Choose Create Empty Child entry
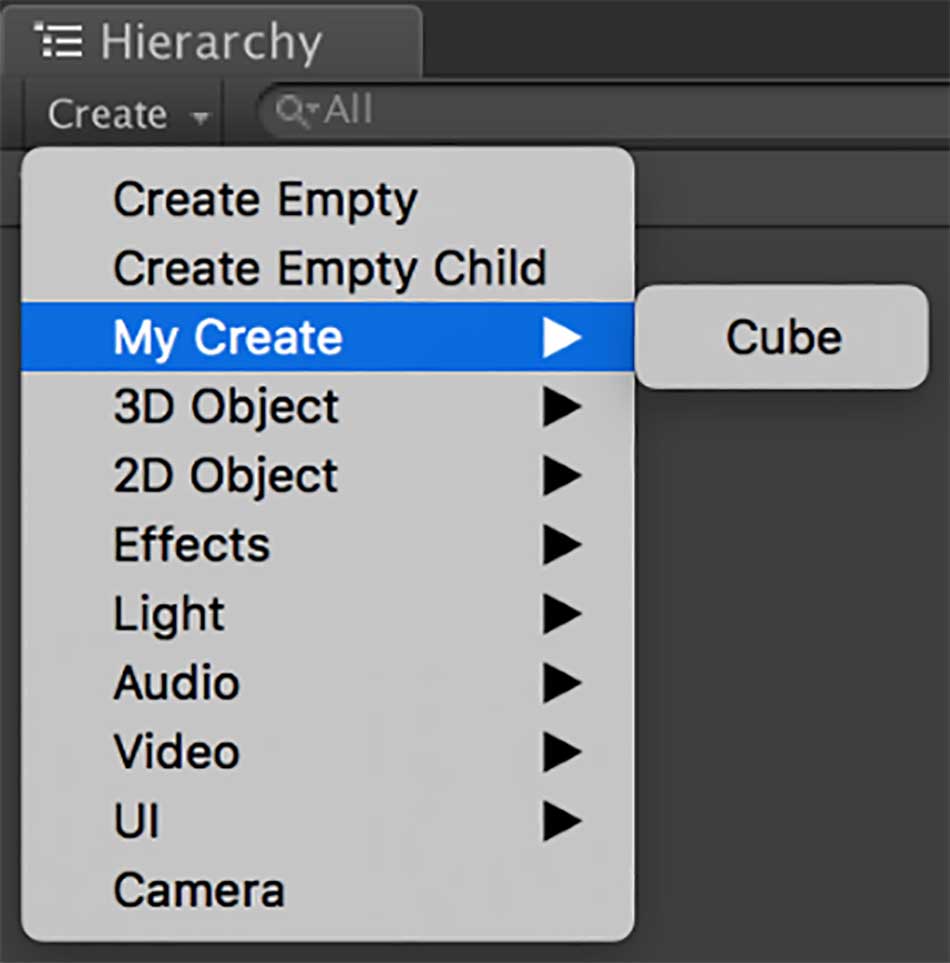This screenshot has height=963, width=950. tap(328, 268)
